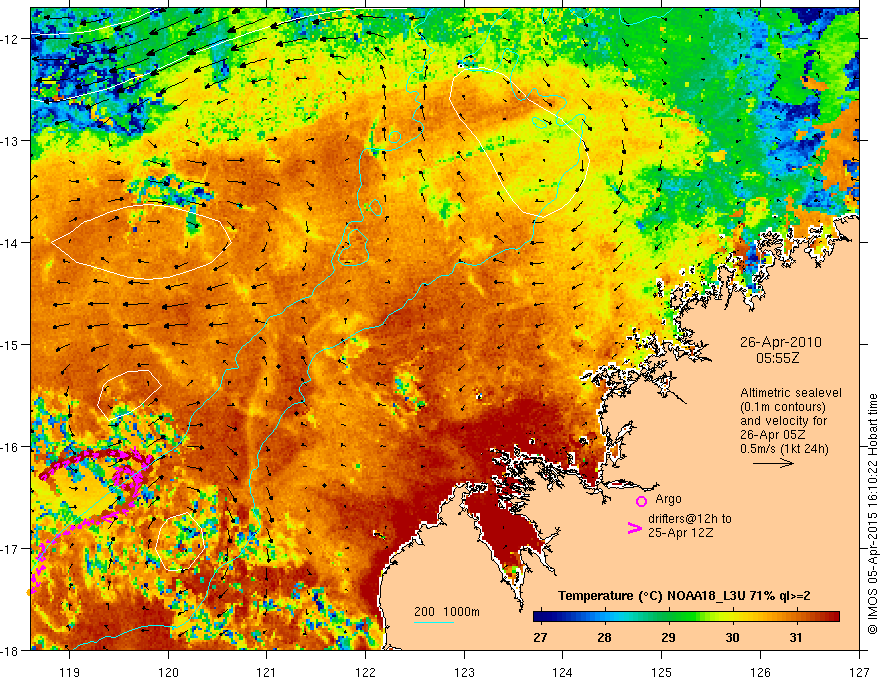The image size is (880, 680).
Task: Click the Argo legend label
Action: (x=668, y=499)
